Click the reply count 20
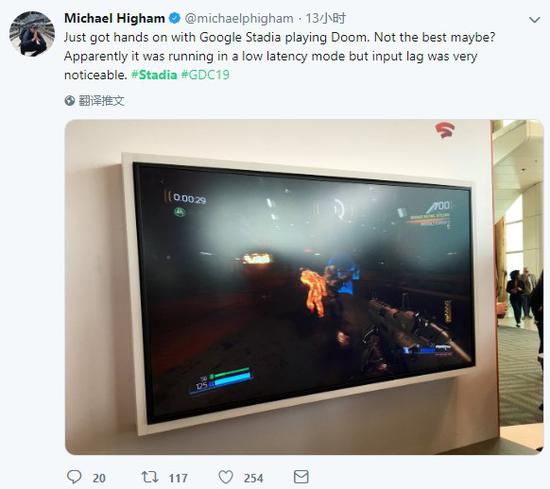 coord(99,478)
